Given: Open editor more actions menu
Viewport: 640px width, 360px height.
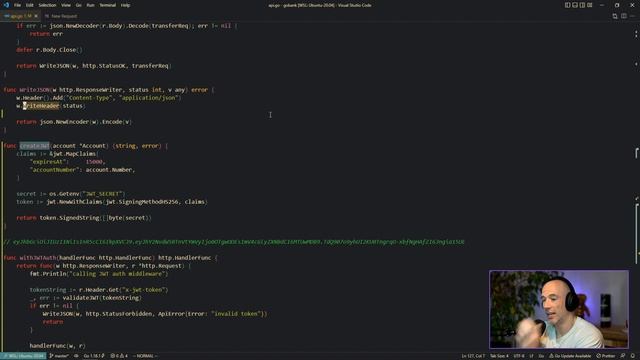Looking at the screenshot, I should [x=633, y=16].
